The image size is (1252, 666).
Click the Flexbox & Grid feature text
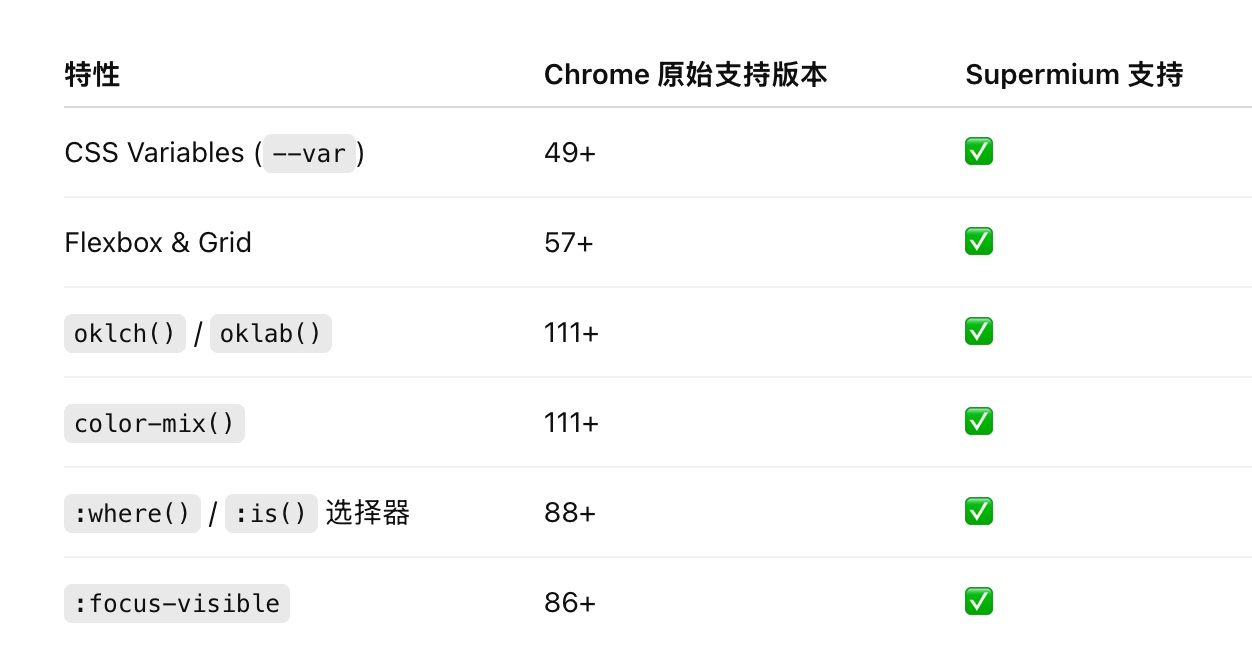(x=158, y=243)
